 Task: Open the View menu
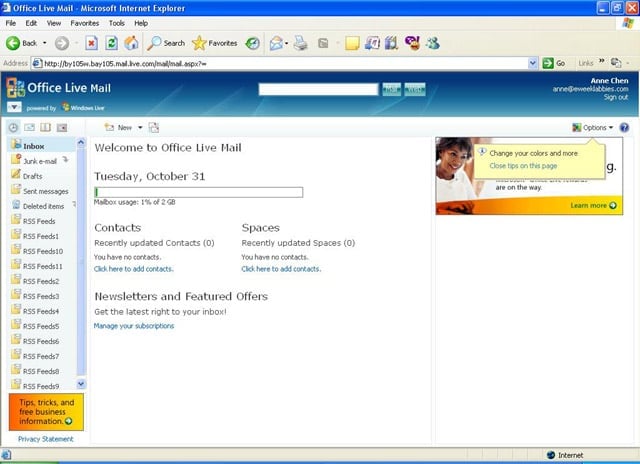pyautogui.click(x=53, y=23)
